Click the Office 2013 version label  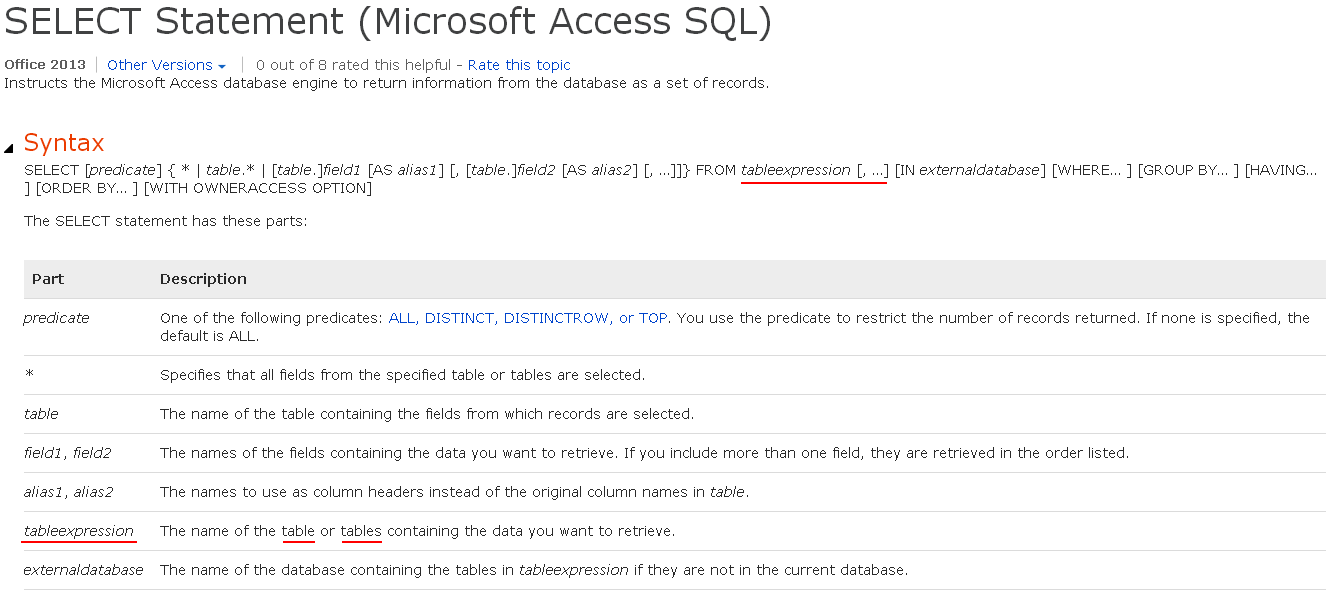coord(45,65)
